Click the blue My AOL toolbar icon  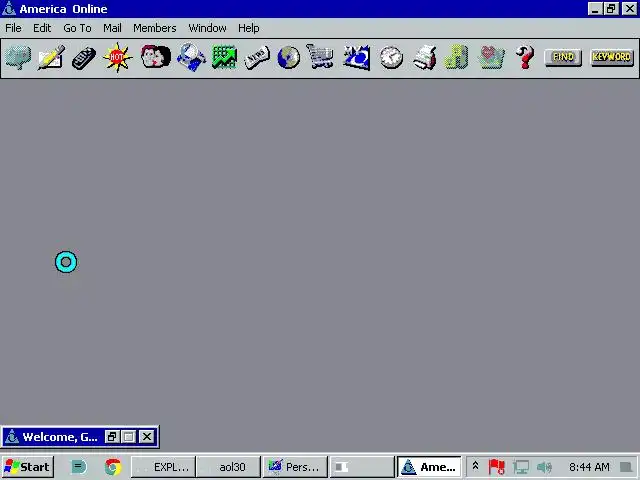click(x=357, y=58)
